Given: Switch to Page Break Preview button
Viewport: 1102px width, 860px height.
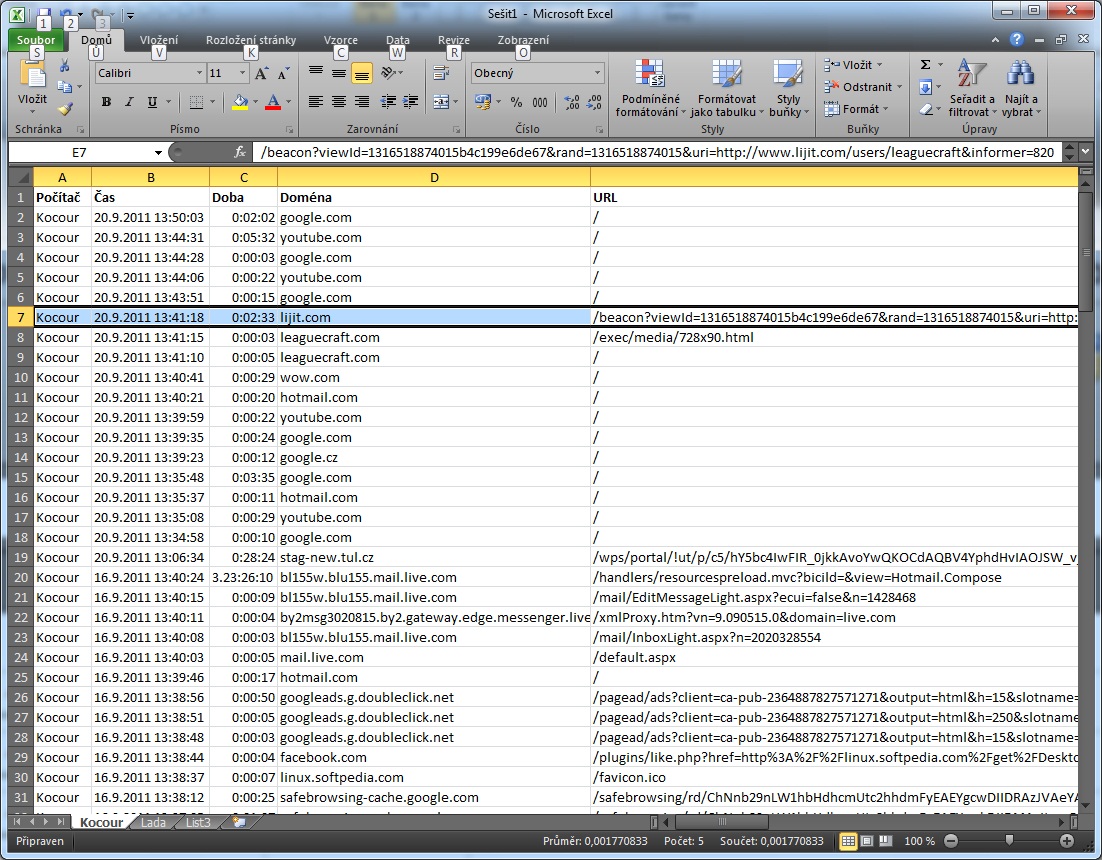Looking at the screenshot, I should (x=886, y=841).
